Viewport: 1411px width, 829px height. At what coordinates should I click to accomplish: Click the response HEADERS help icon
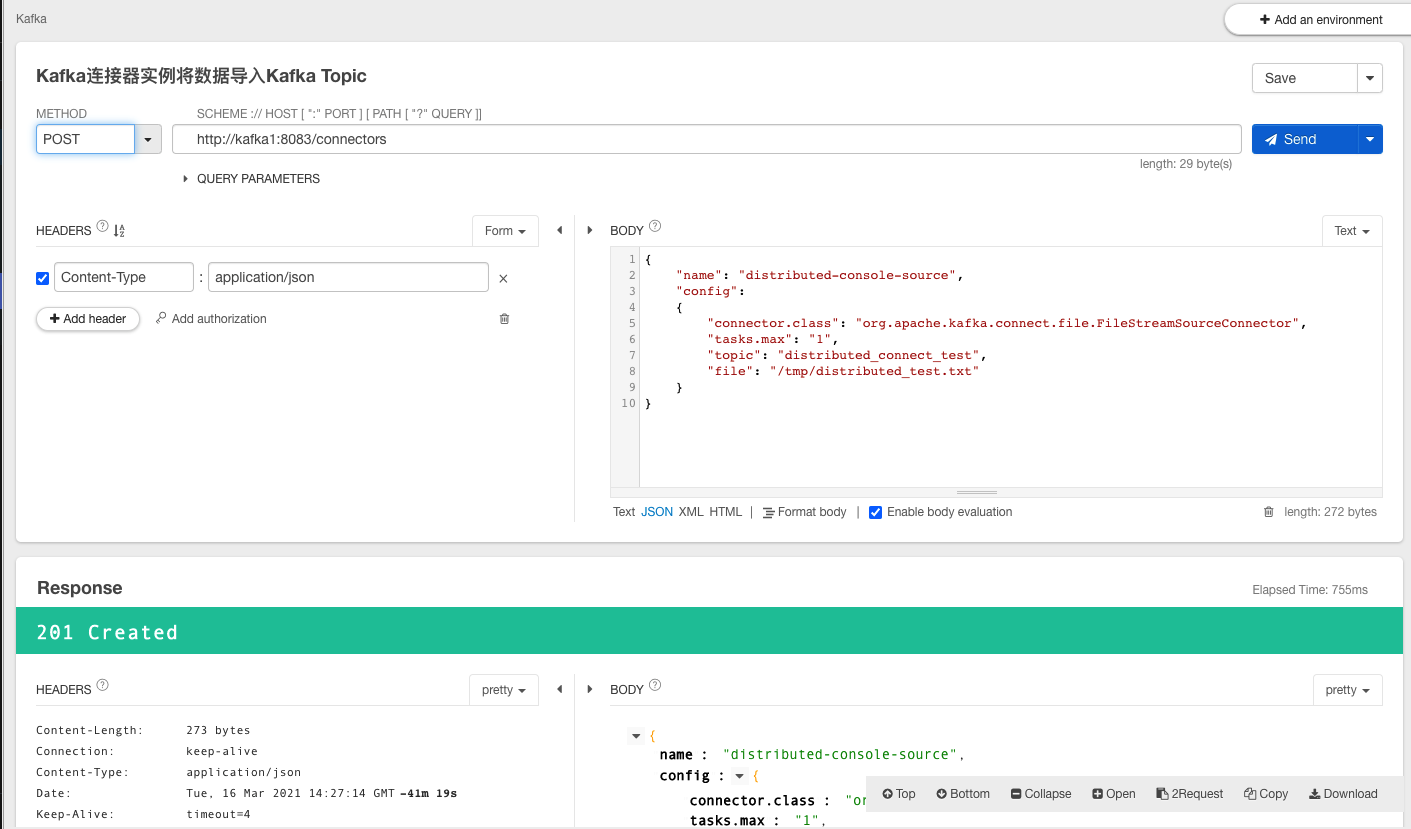click(102, 686)
